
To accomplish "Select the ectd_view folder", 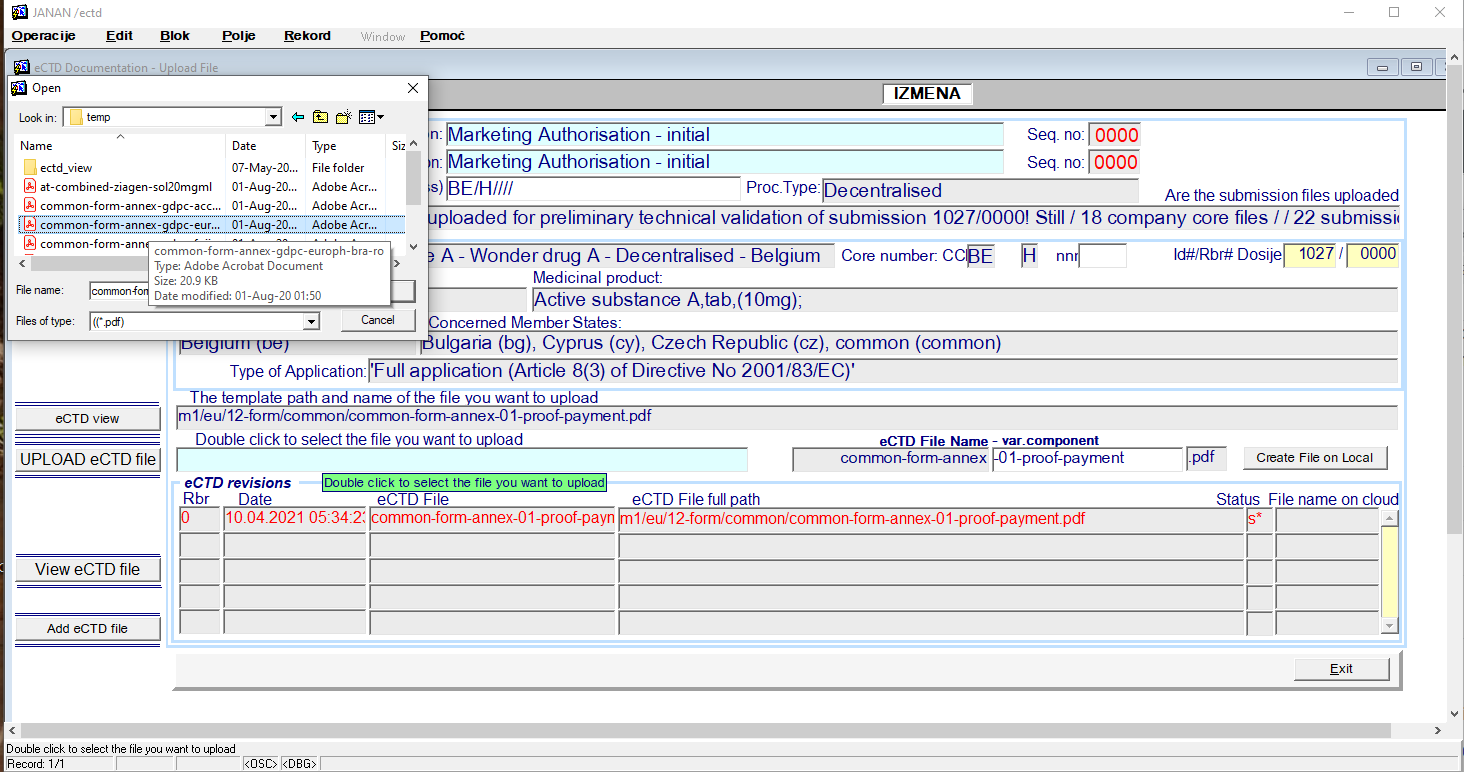I will tap(66, 168).
